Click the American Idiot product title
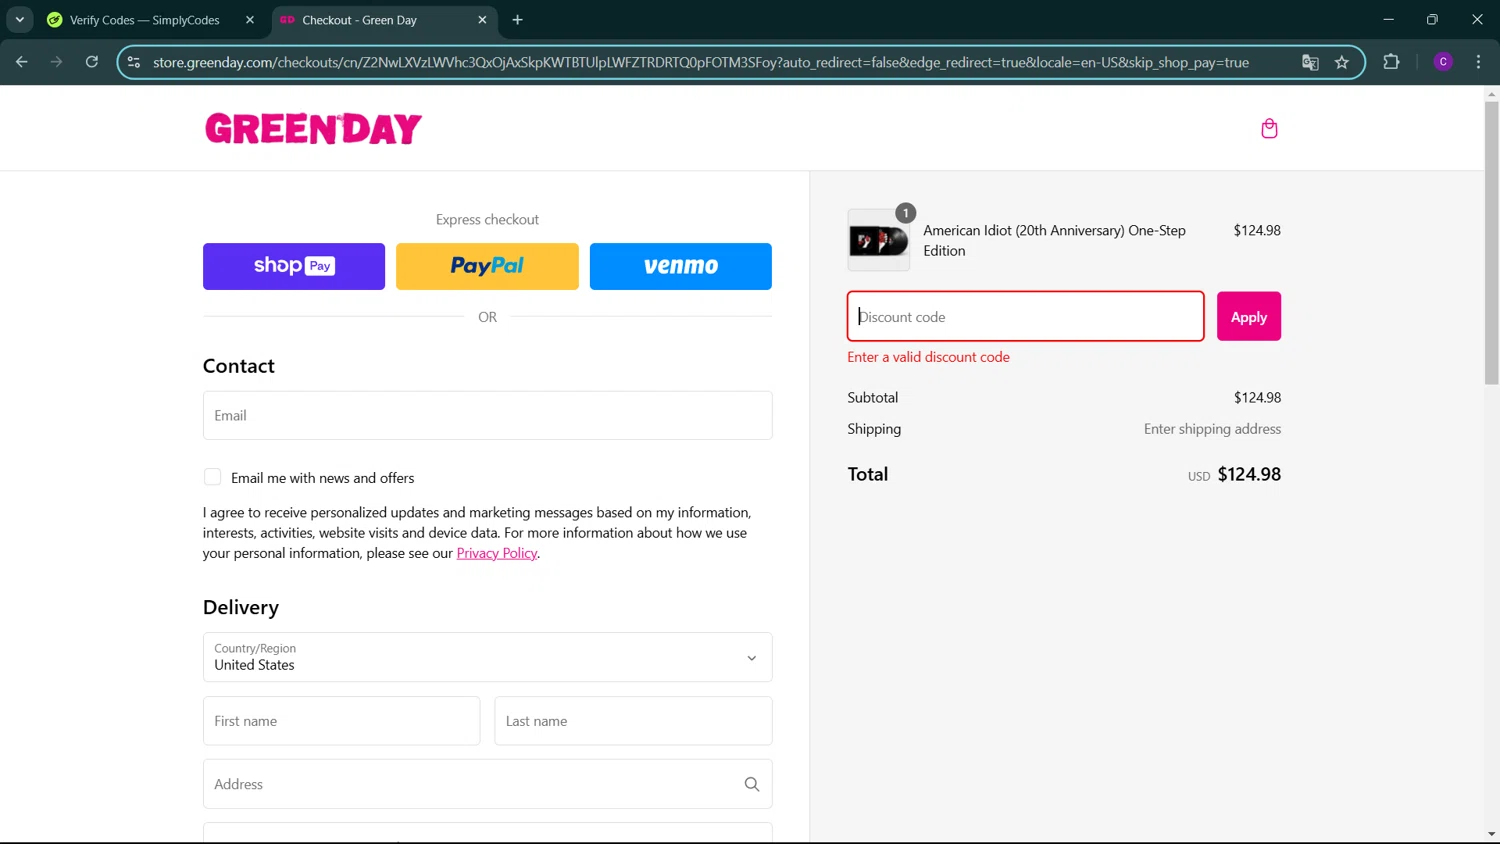Image resolution: width=1500 pixels, height=844 pixels. click(x=1054, y=240)
